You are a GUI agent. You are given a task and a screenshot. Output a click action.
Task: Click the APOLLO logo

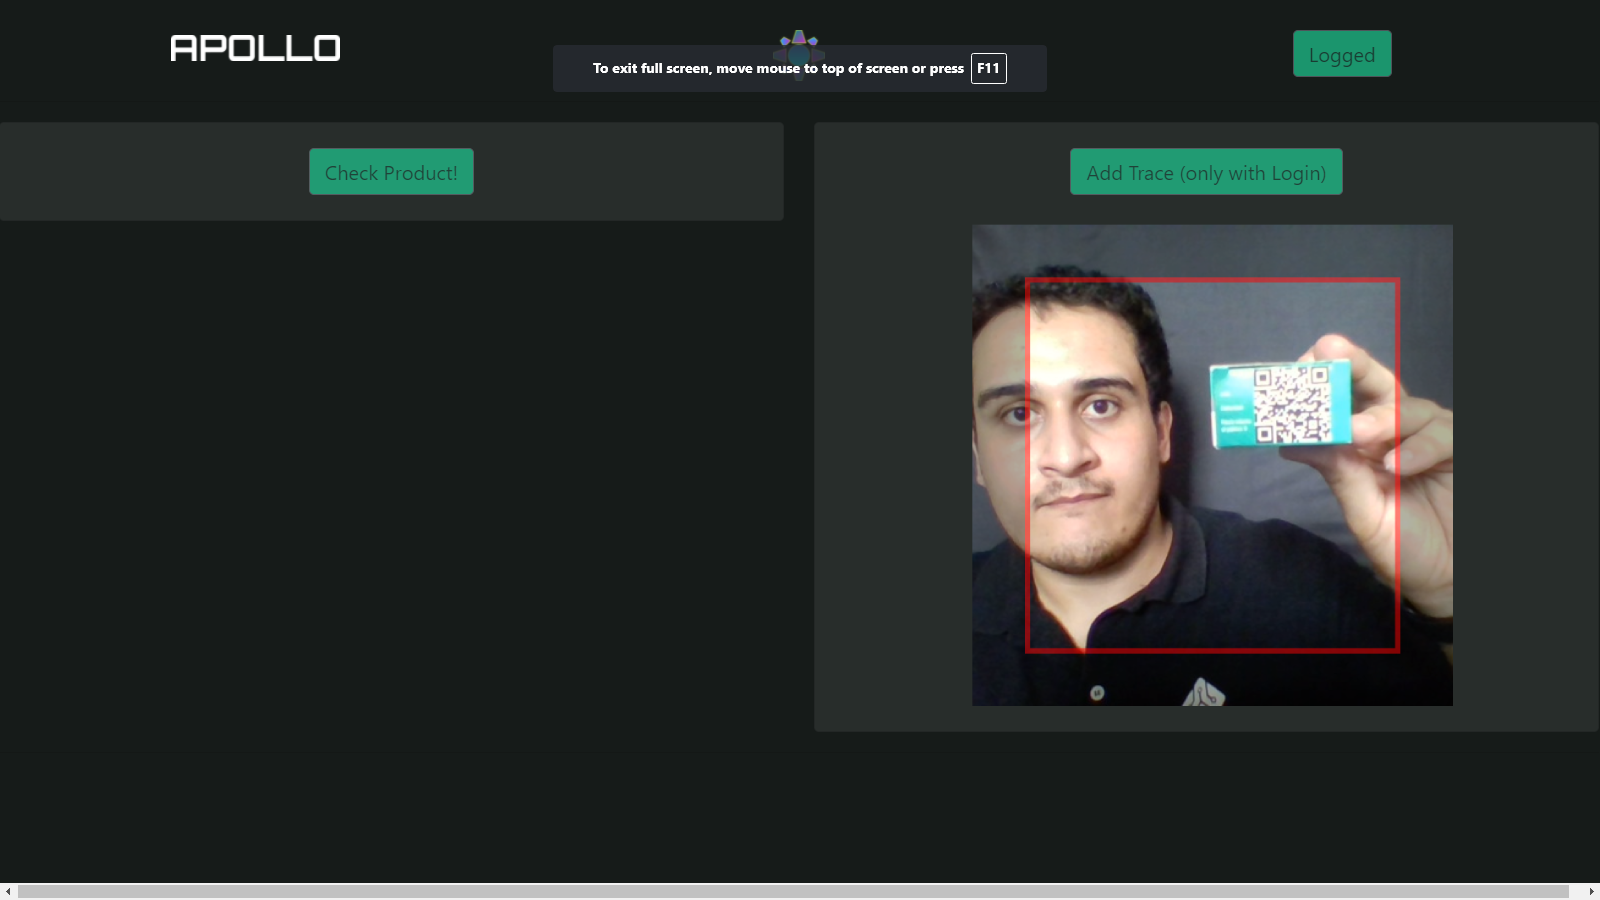255,48
